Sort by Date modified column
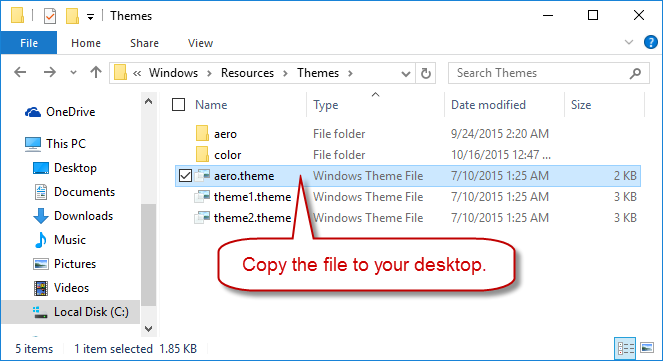Viewport: 663px width, 361px height. click(x=488, y=104)
